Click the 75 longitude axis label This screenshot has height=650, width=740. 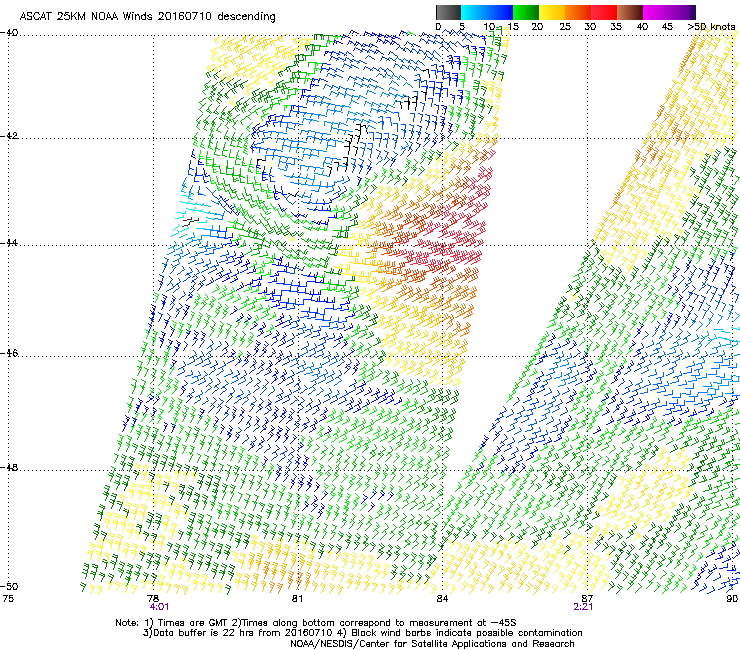coord(8,598)
